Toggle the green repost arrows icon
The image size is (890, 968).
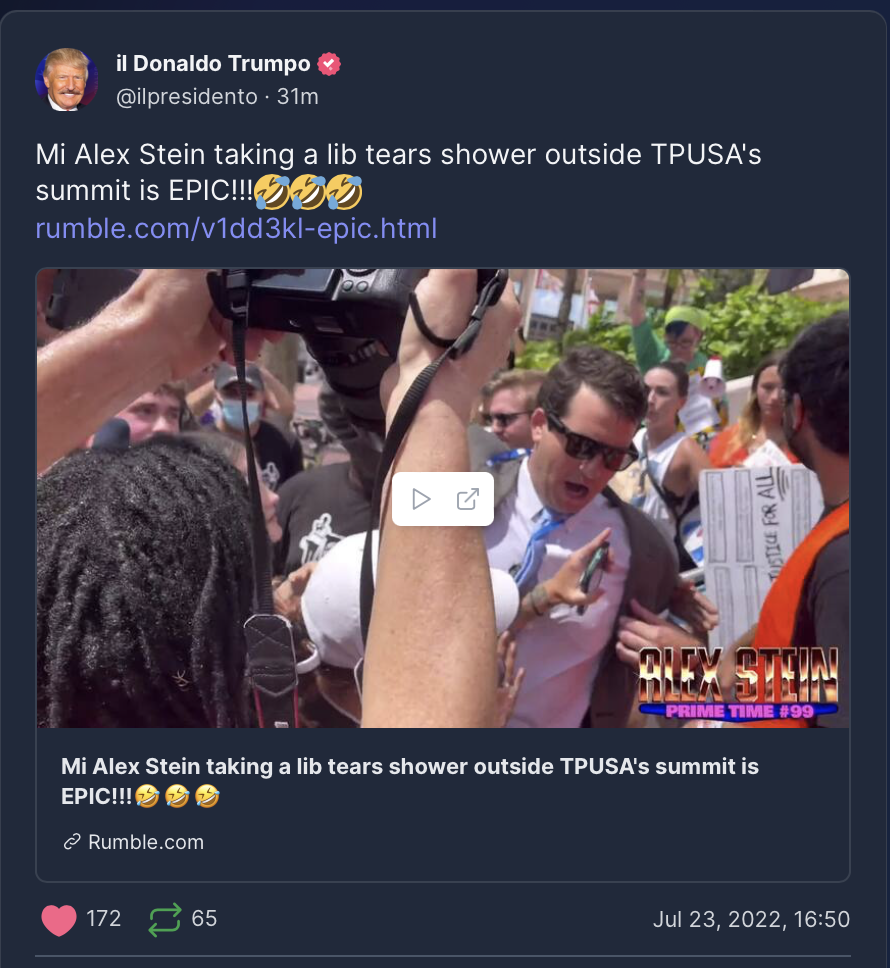click(165, 919)
